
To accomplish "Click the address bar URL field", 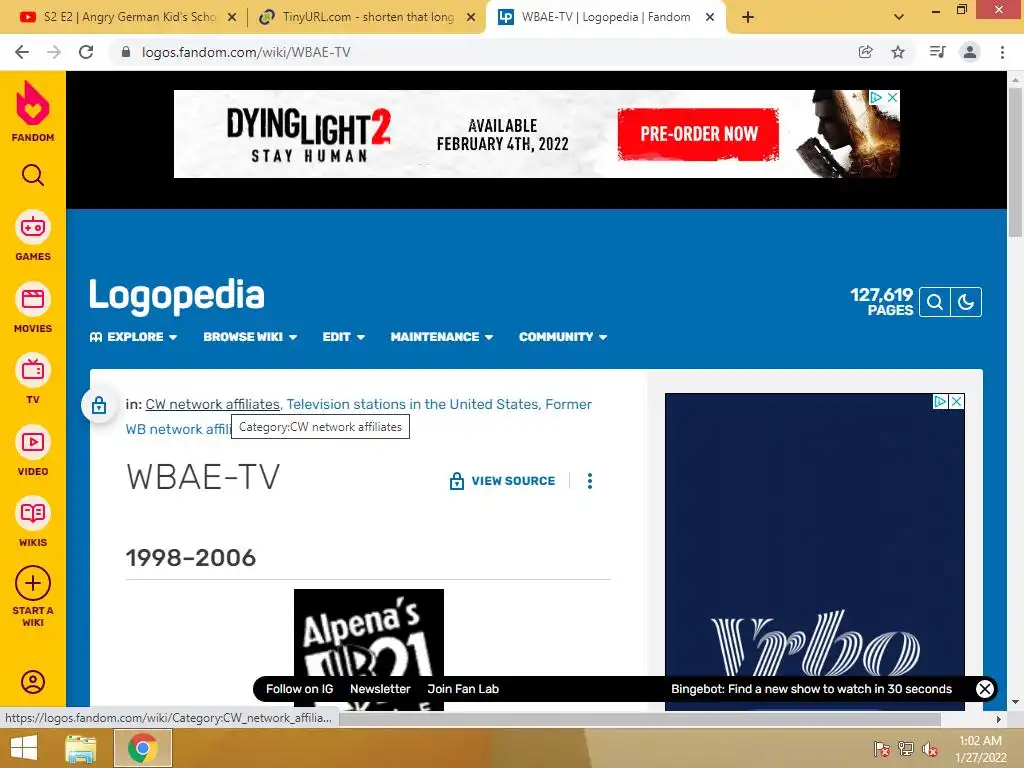I will click(x=483, y=52).
